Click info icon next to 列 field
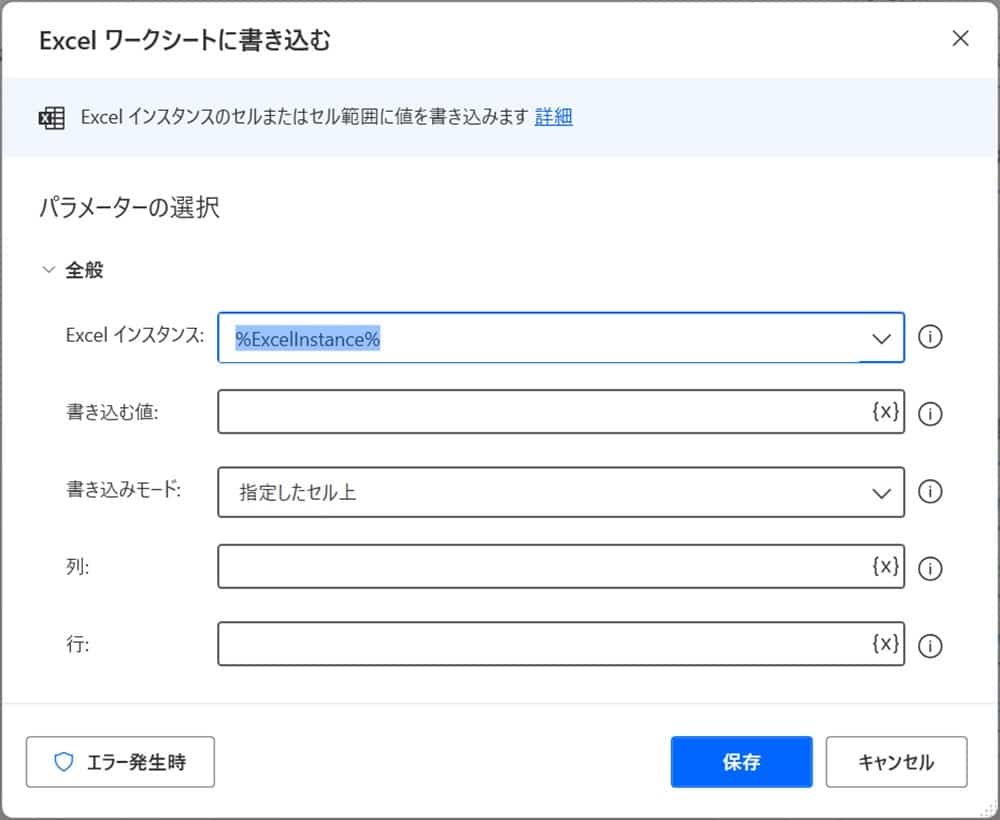The width and height of the screenshot is (1000, 820). pyautogui.click(x=930, y=568)
